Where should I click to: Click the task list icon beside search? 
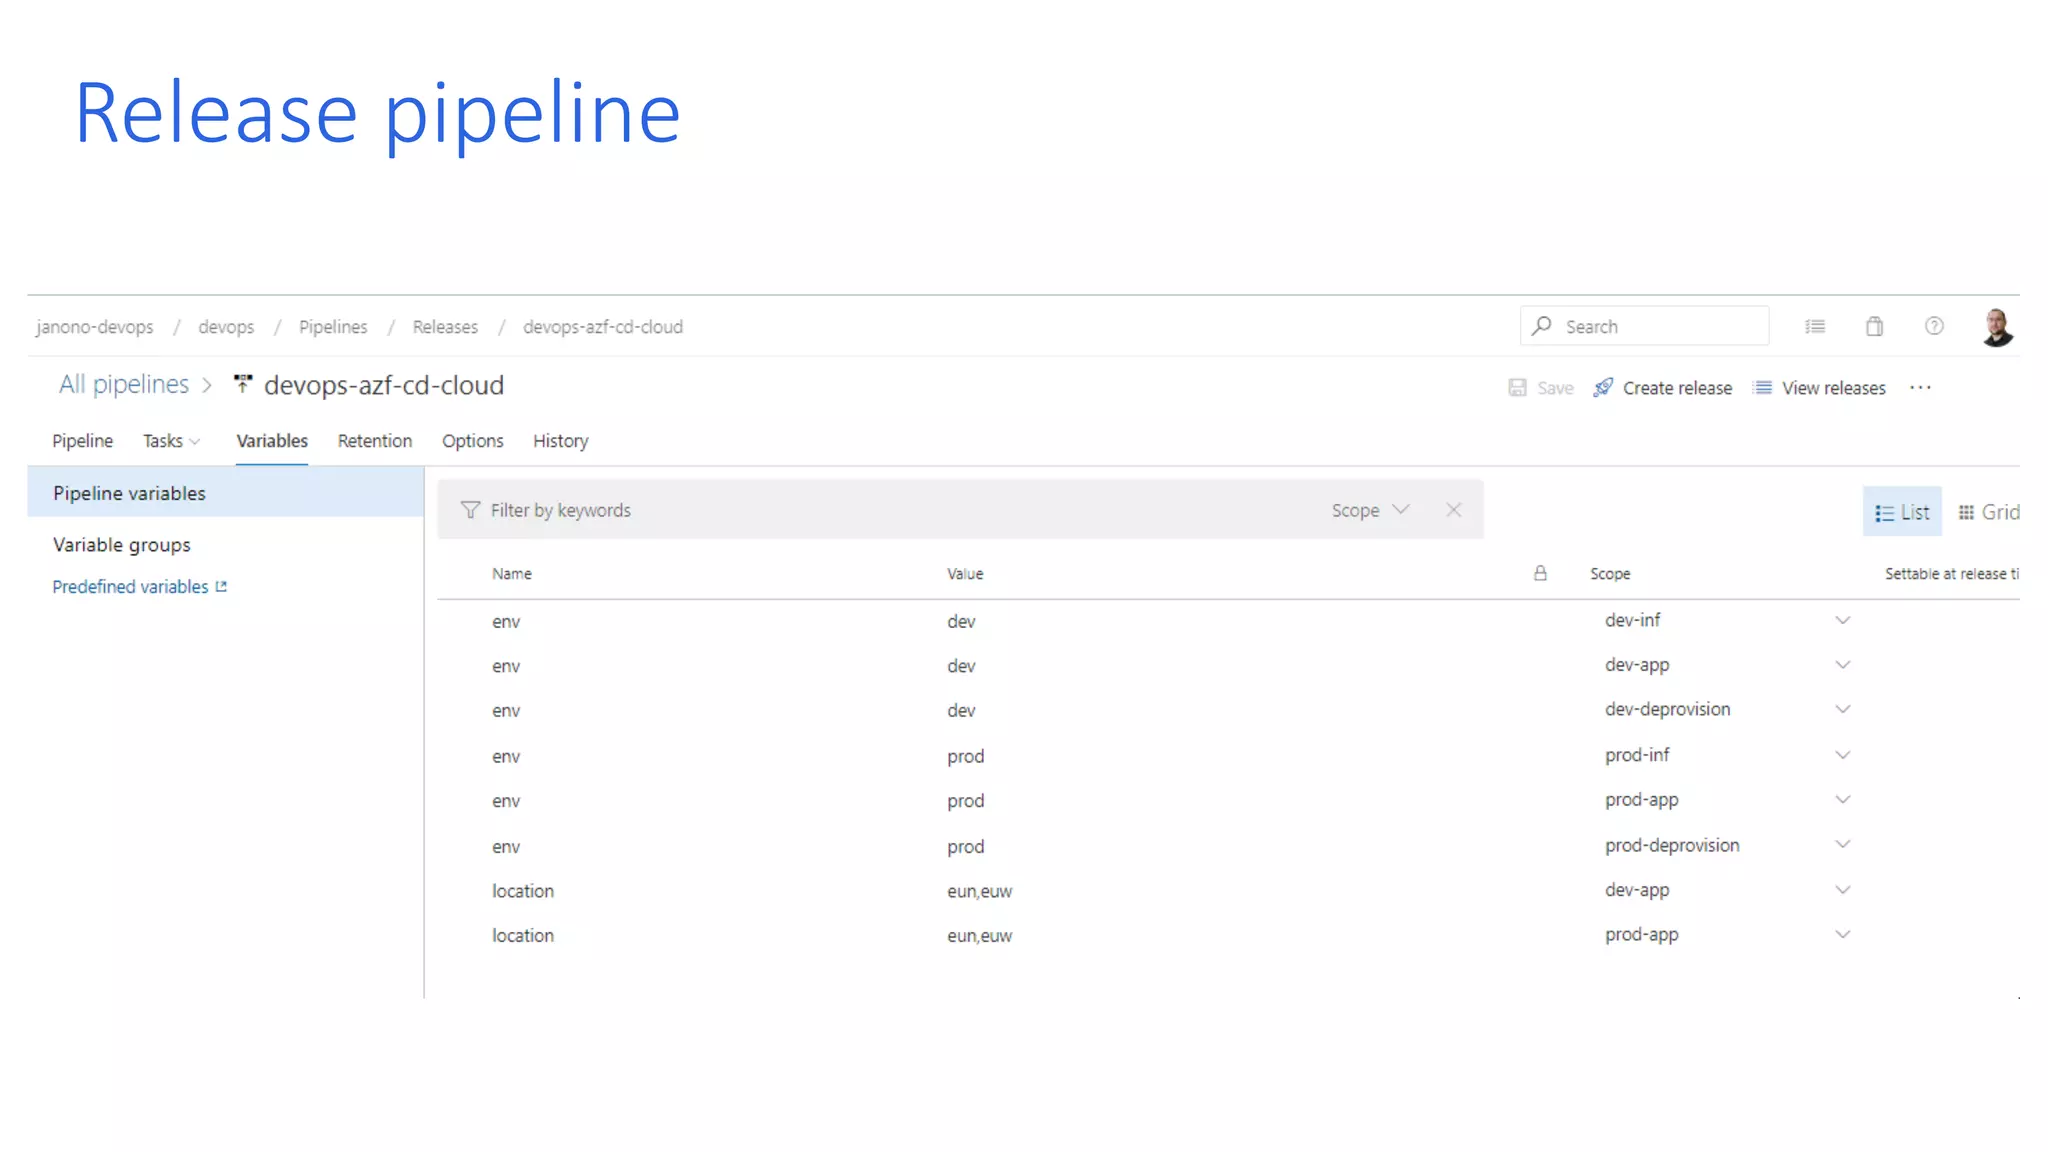click(1815, 326)
